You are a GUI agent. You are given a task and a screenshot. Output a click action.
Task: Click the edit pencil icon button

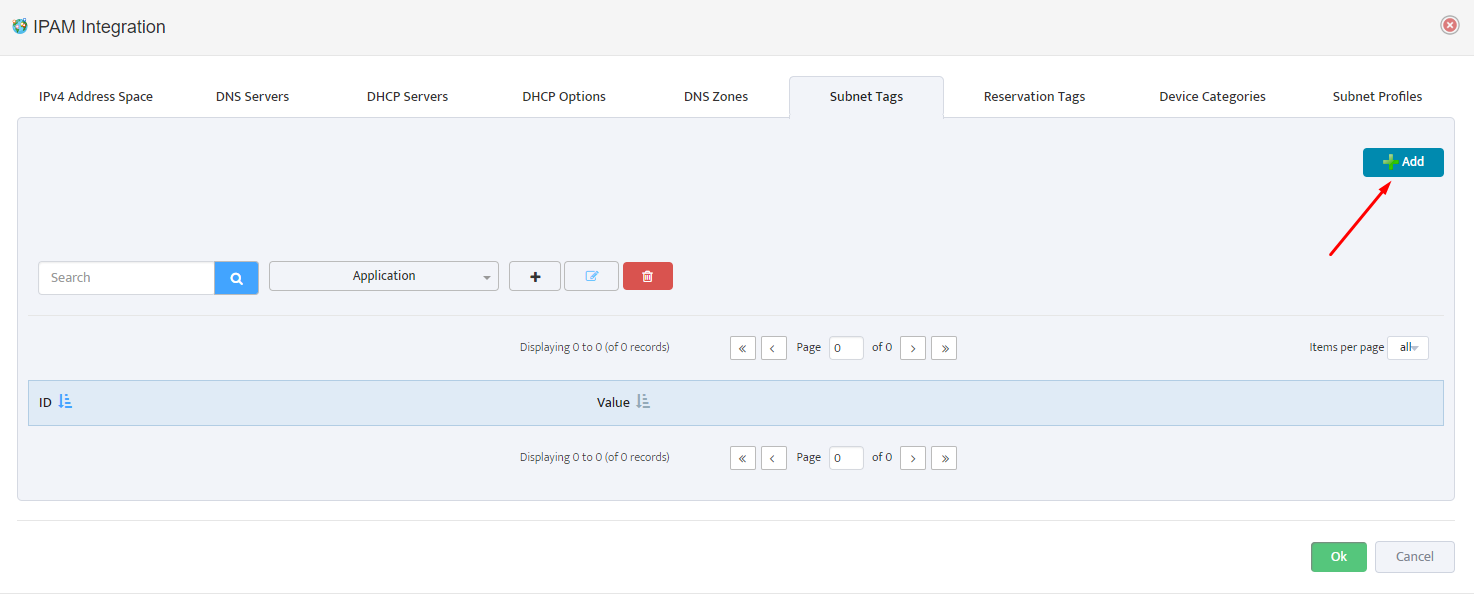(591, 276)
